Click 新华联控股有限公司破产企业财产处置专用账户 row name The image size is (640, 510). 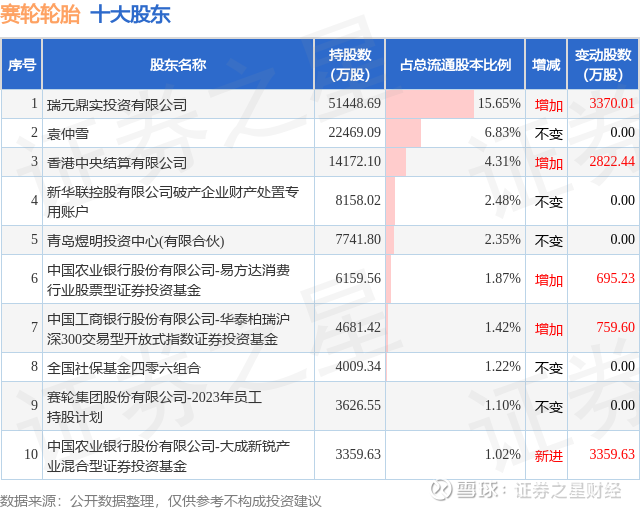173,201
